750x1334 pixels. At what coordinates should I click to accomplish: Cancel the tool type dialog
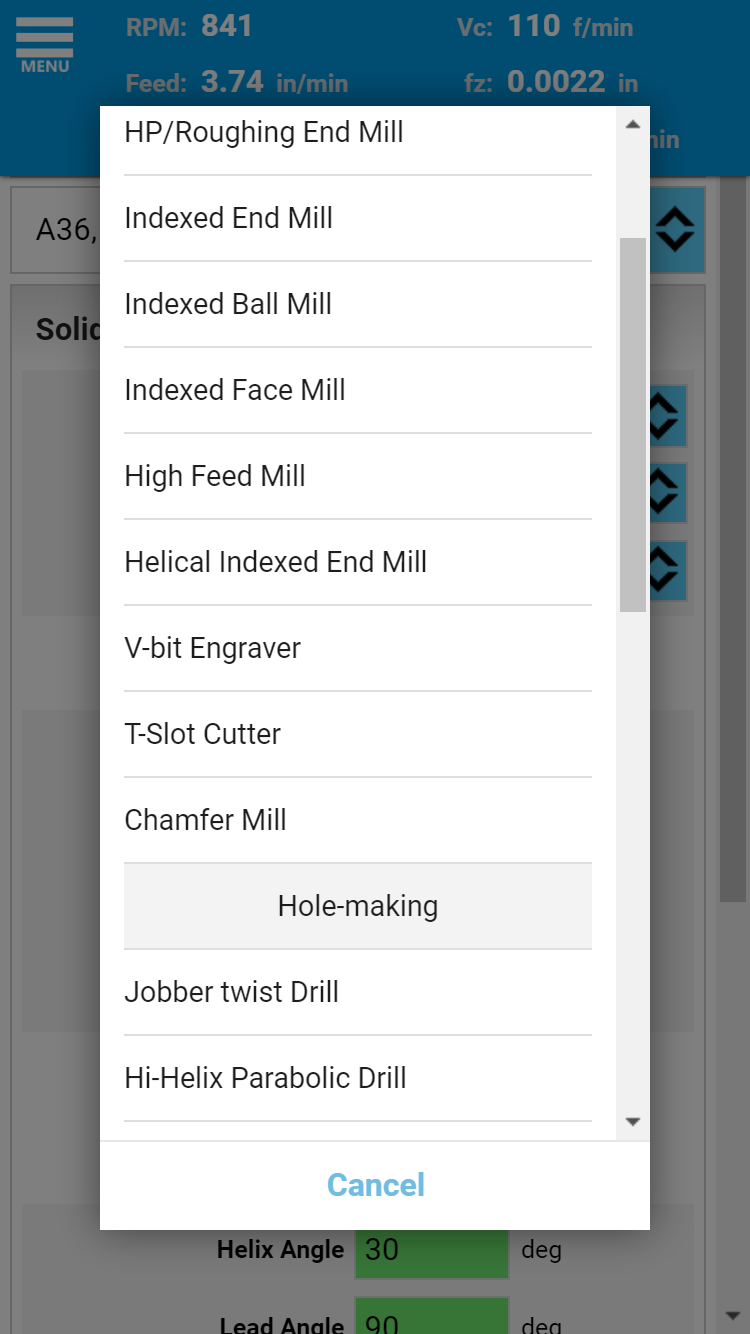click(x=375, y=1185)
